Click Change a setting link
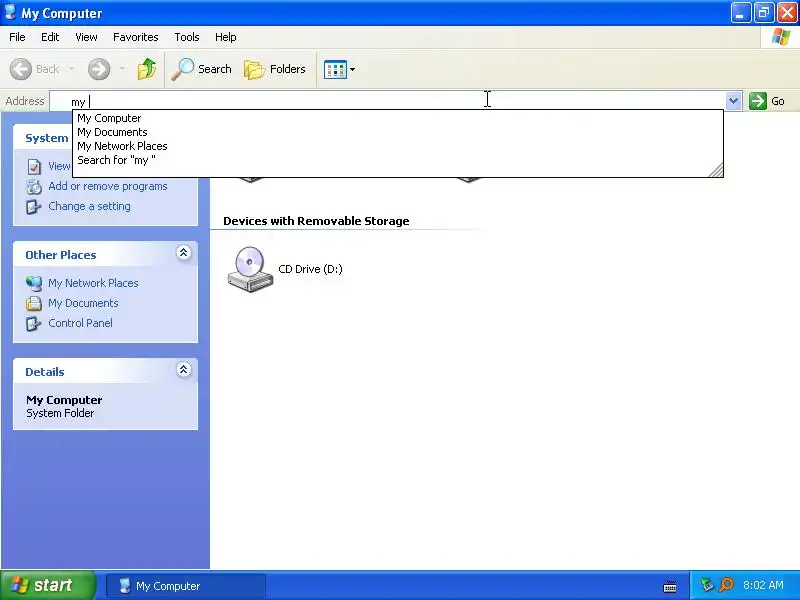Viewport: 800px width, 600px height. click(89, 206)
